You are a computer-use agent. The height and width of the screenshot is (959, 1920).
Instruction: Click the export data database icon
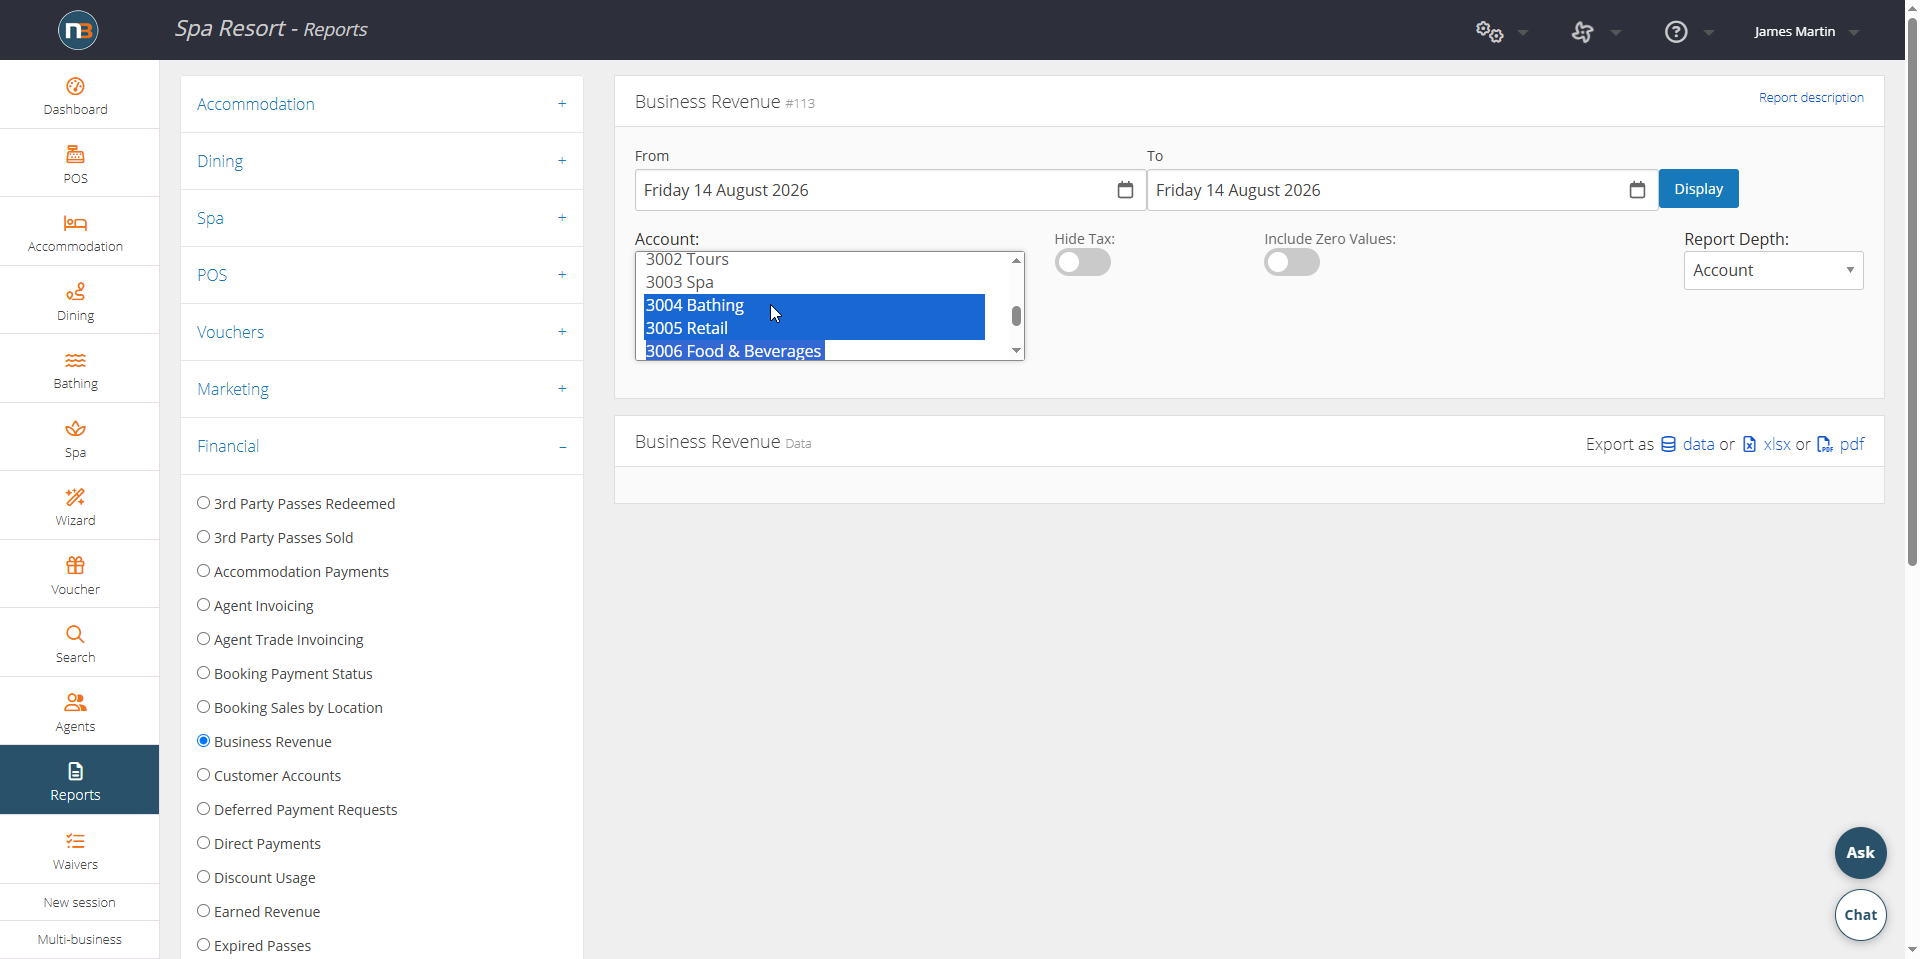point(1668,444)
